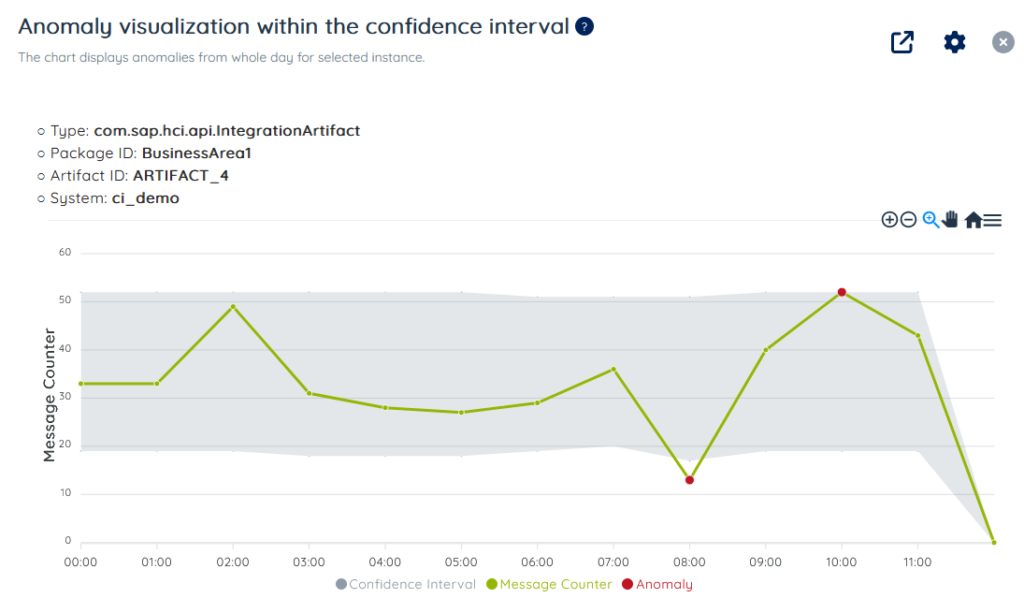
Task: Click the data point at 02:00
Action: pyautogui.click(x=233, y=307)
